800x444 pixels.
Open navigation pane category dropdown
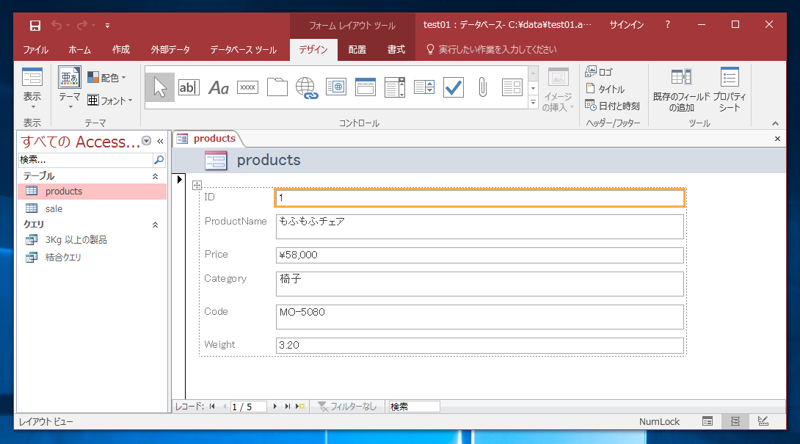146,141
